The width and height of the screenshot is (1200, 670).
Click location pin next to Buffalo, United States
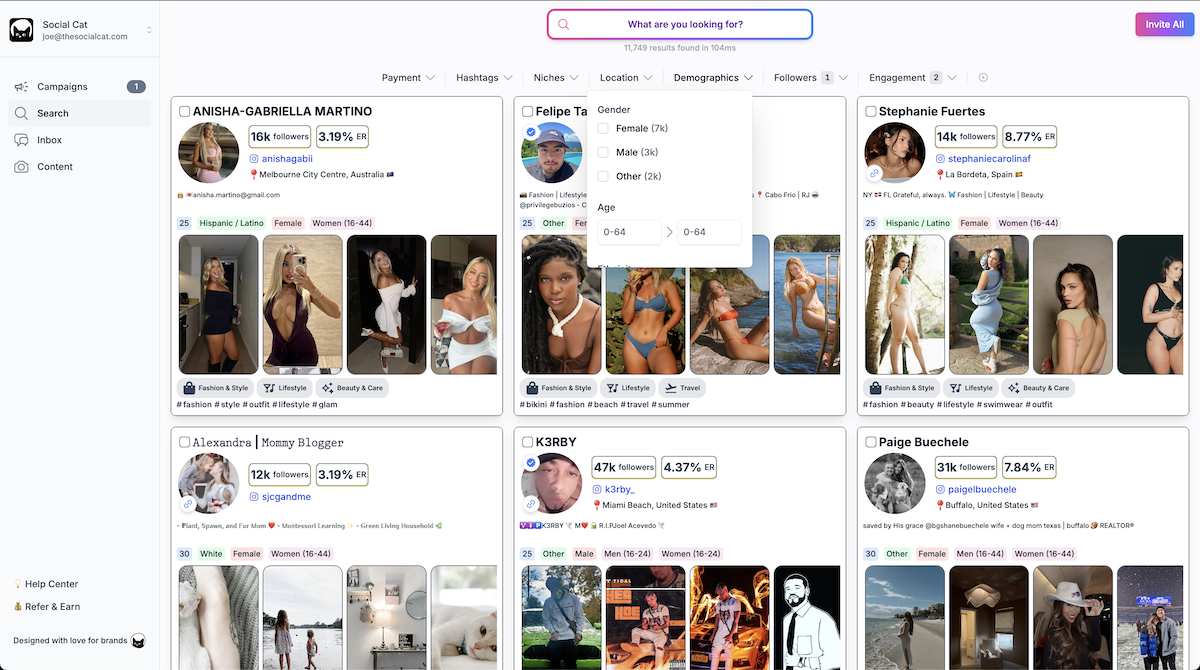coord(940,505)
